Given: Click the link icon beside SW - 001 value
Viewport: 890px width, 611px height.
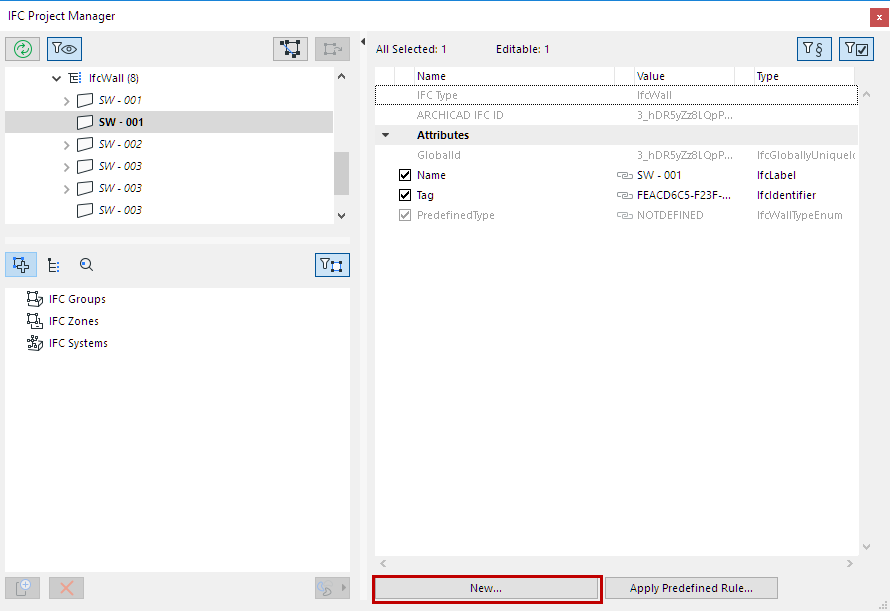Looking at the screenshot, I should 624,175.
